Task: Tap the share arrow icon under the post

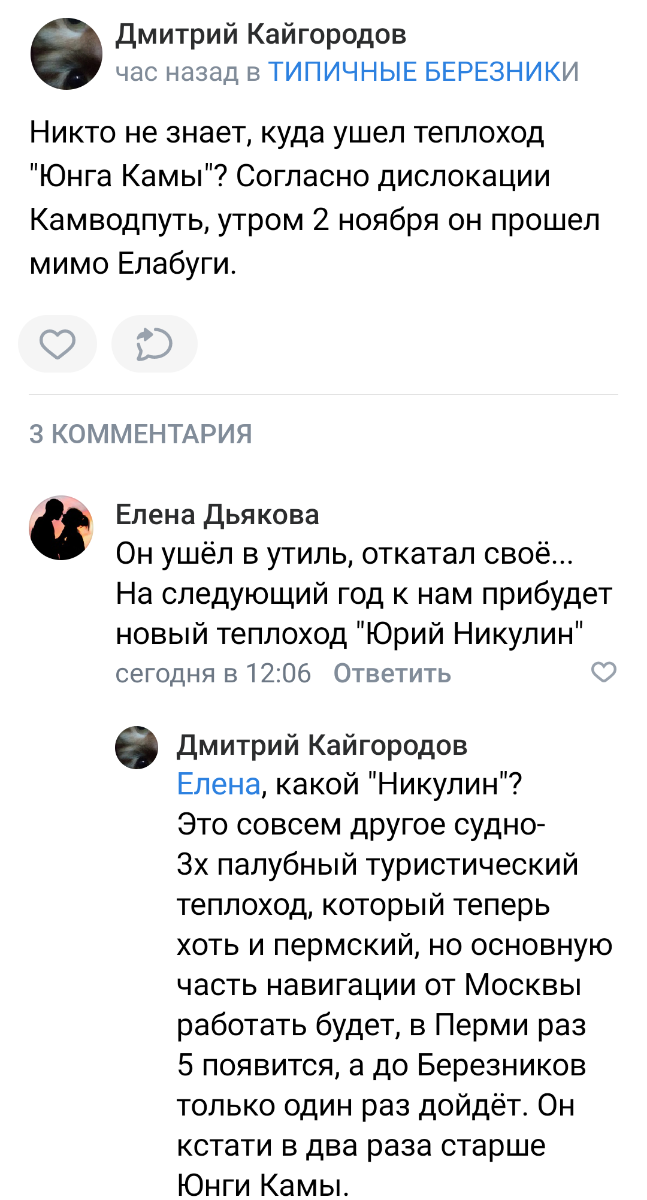Action: (x=154, y=345)
